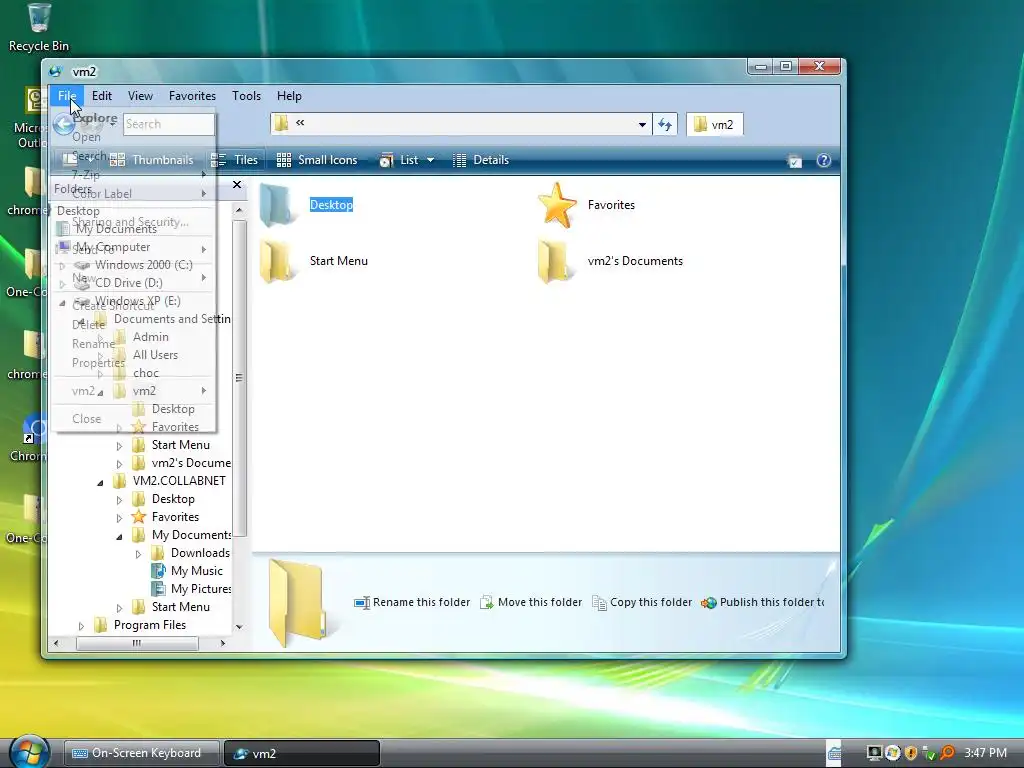The width and height of the screenshot is (1024, 768).
Task: Click On-Screen Keyboard taskbar button
Action: click(141, 753)
